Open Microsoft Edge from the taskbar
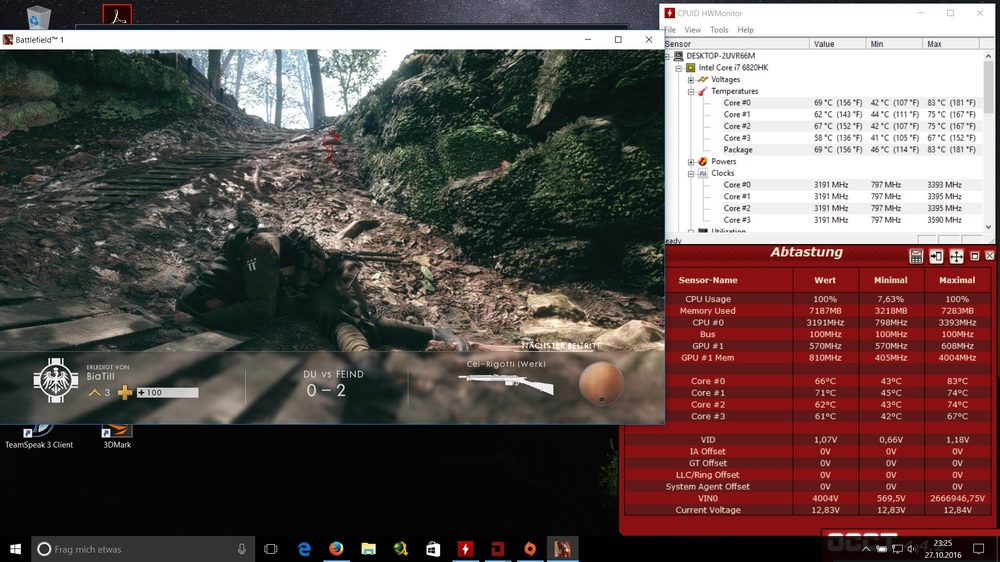This screenshot has width=1000, height=562. (x=304, y=549)
